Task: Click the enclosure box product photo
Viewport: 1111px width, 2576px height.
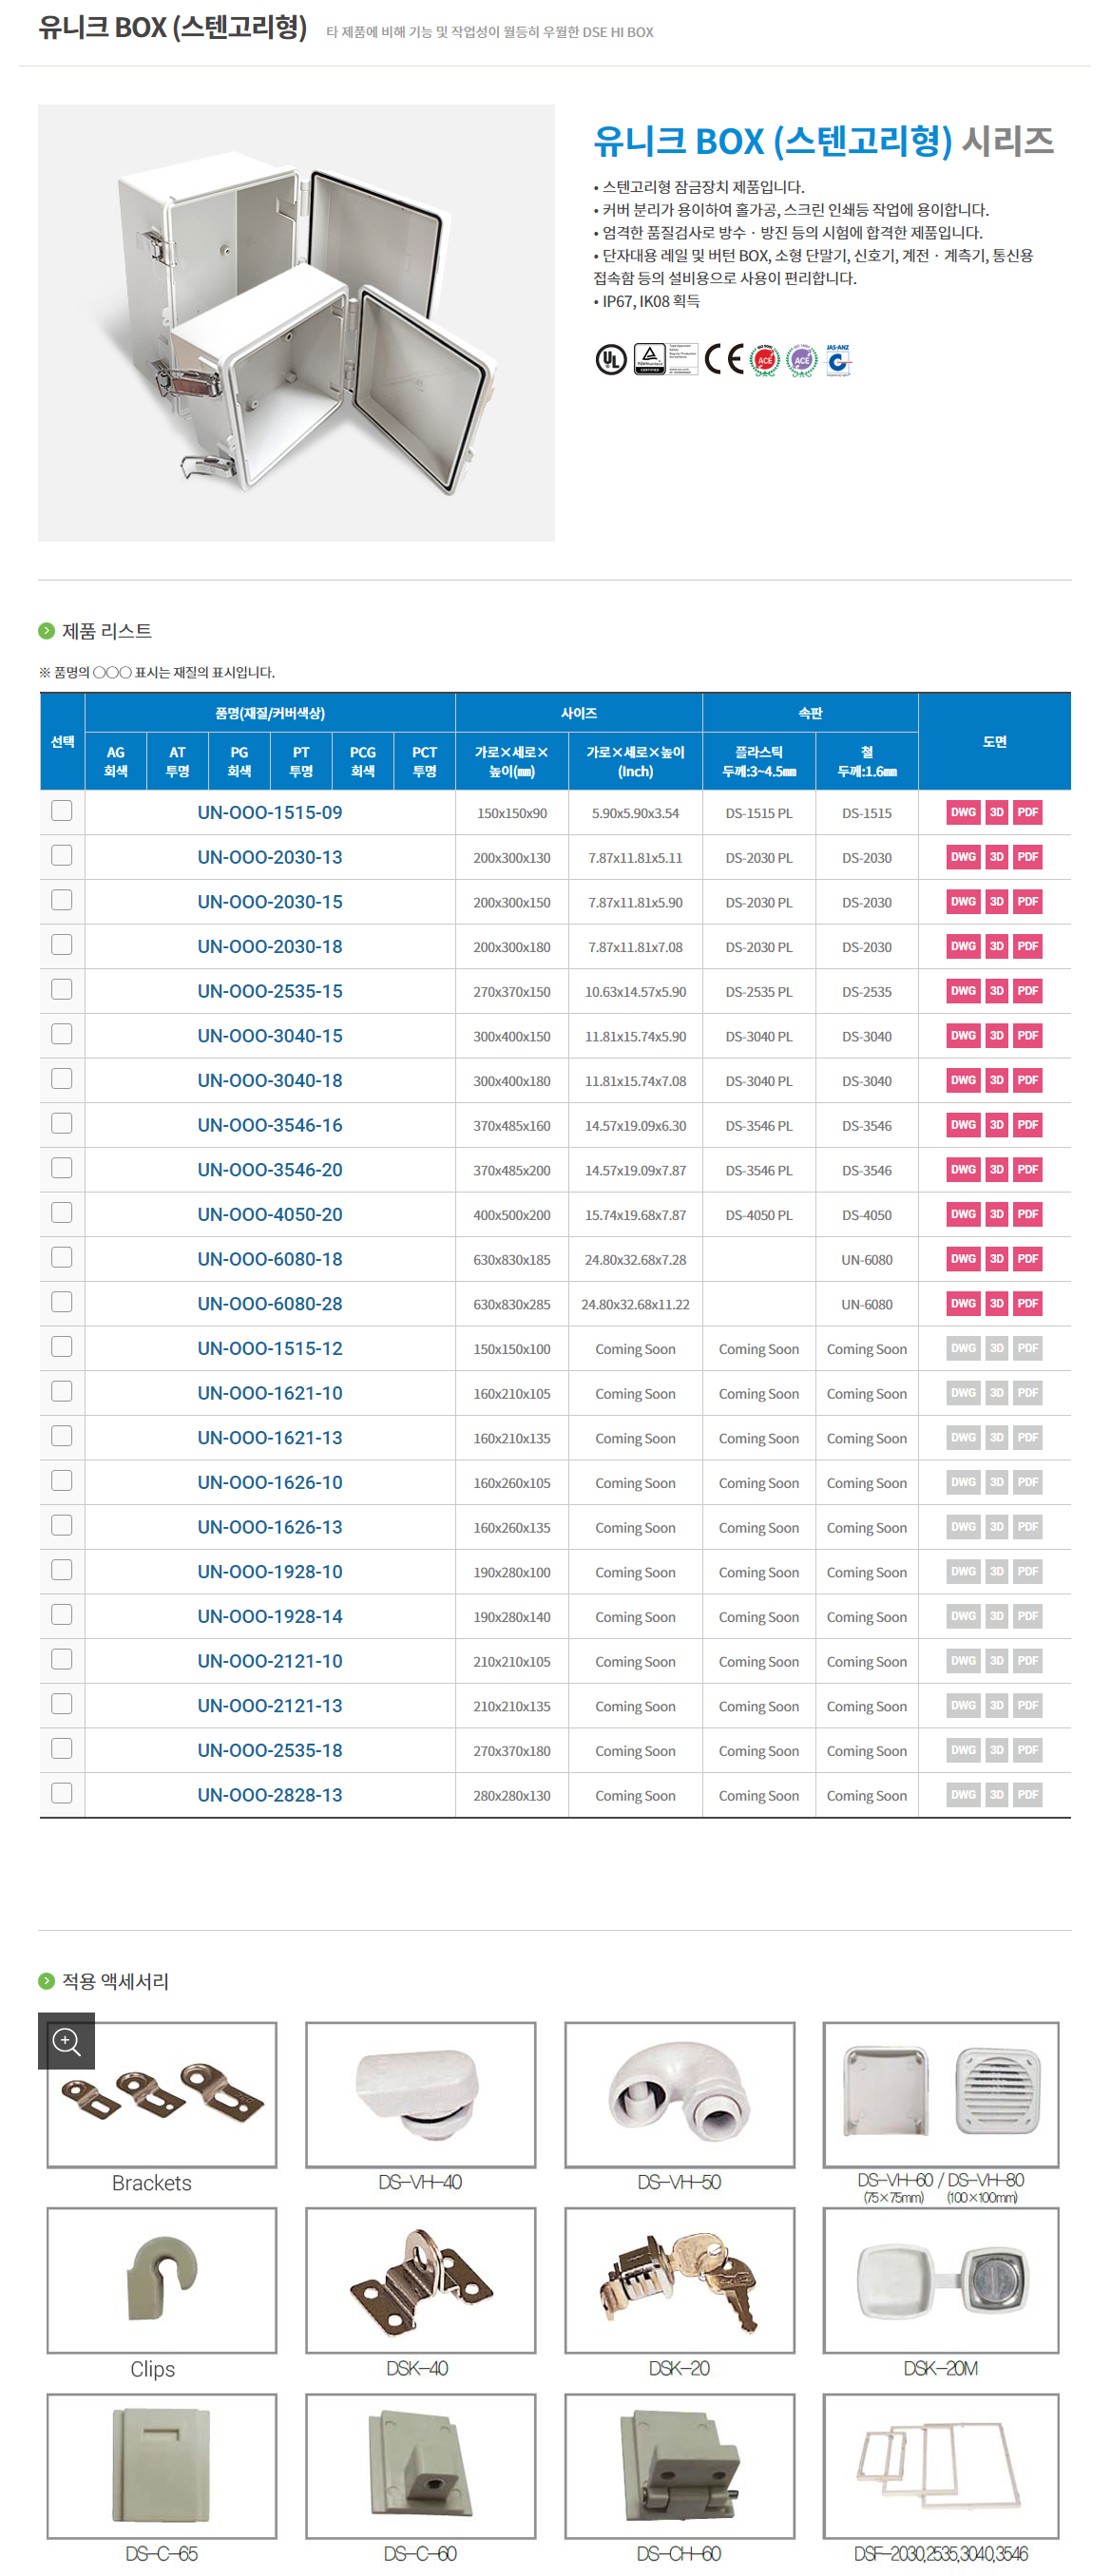Action: click(x=296, y=323)
